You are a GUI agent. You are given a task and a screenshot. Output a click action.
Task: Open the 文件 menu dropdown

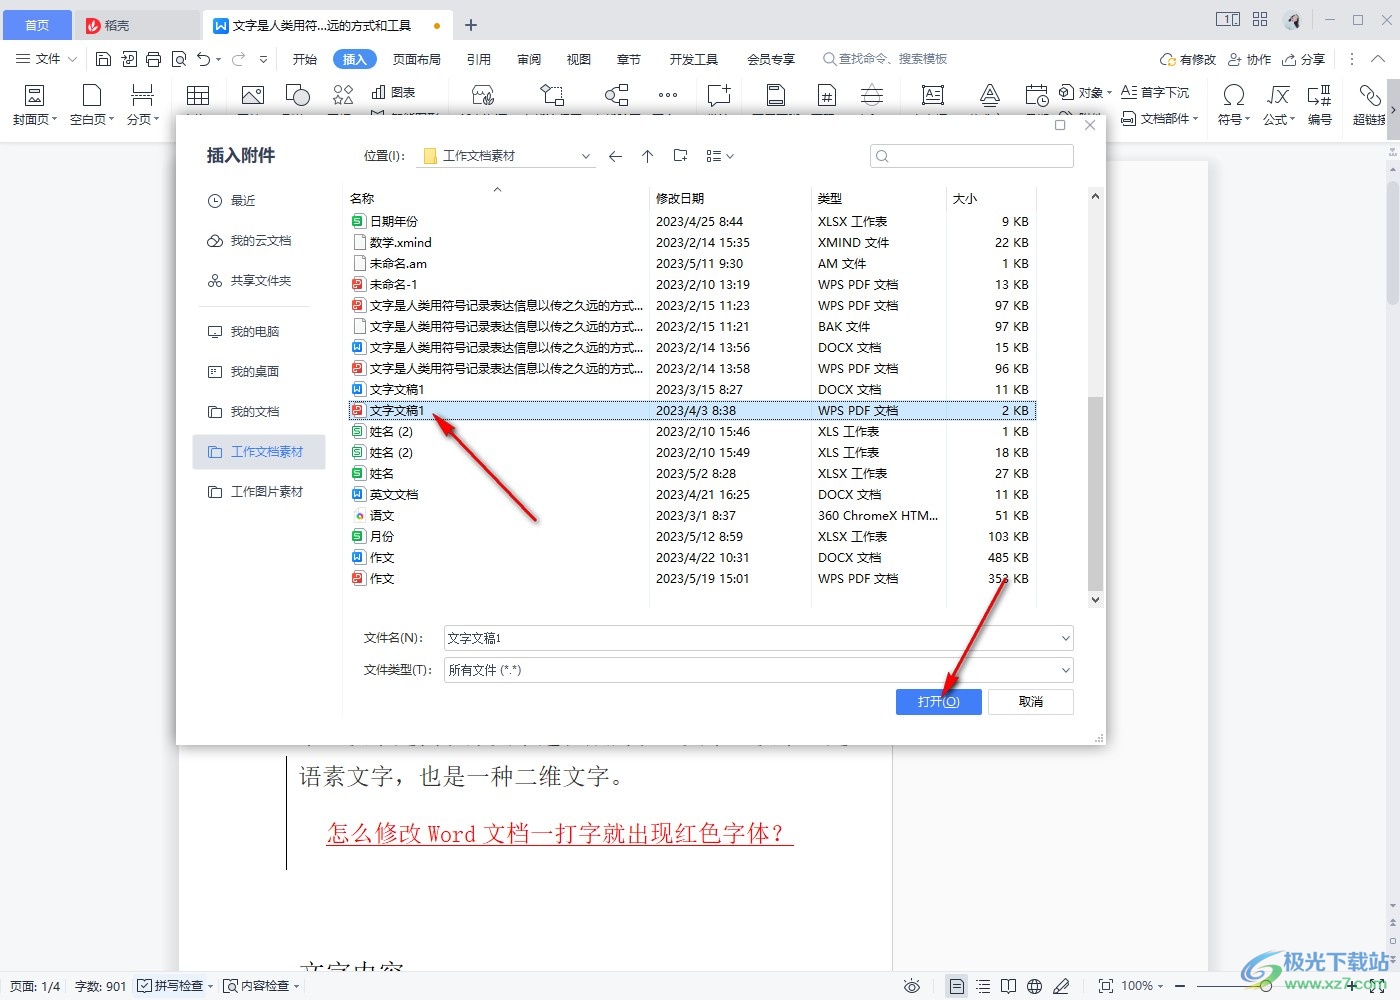point(46,59)
